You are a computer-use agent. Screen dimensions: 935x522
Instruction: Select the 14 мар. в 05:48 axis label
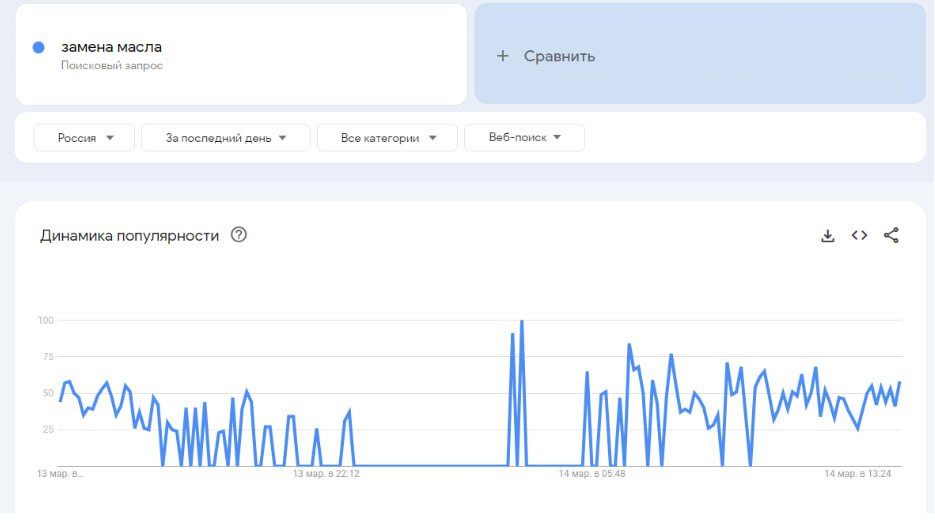(x=592, y=474)
